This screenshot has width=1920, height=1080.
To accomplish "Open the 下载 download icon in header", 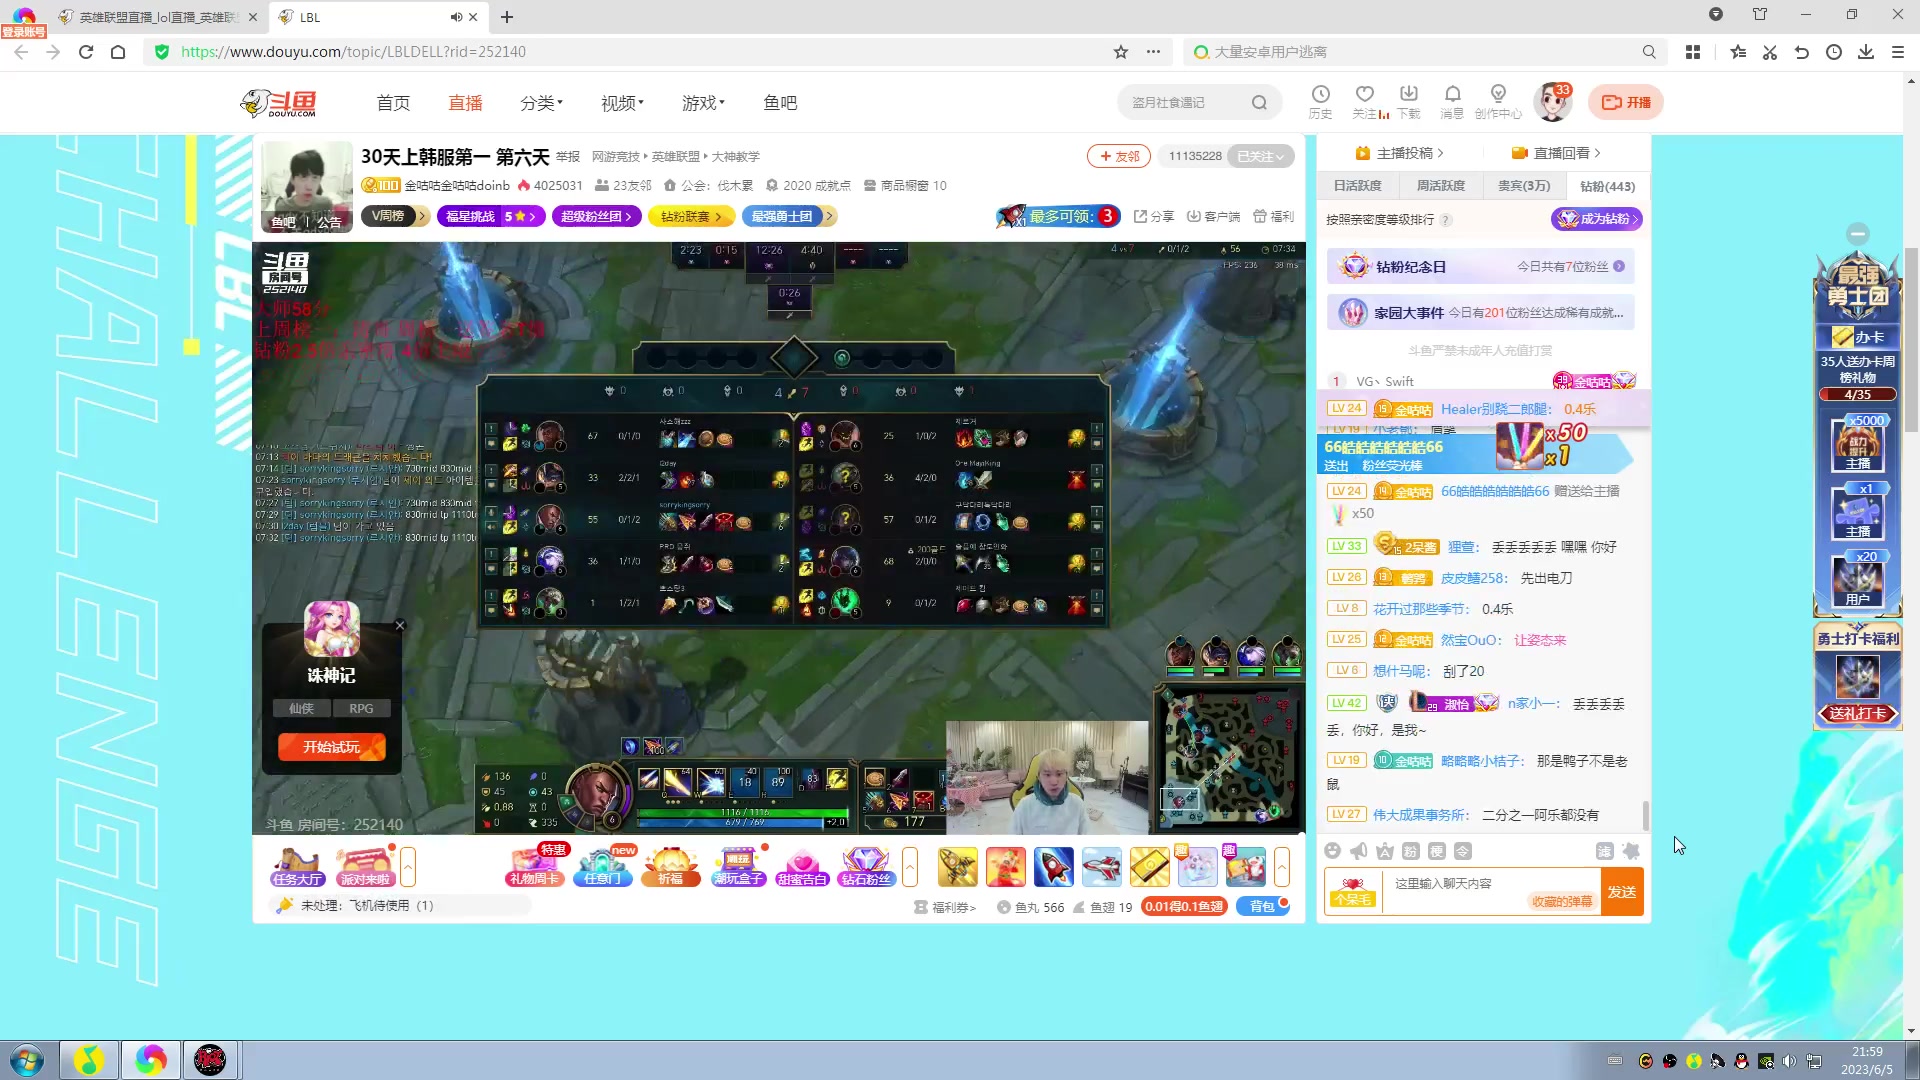I will pyautogui.click(x=1409, y=101).
